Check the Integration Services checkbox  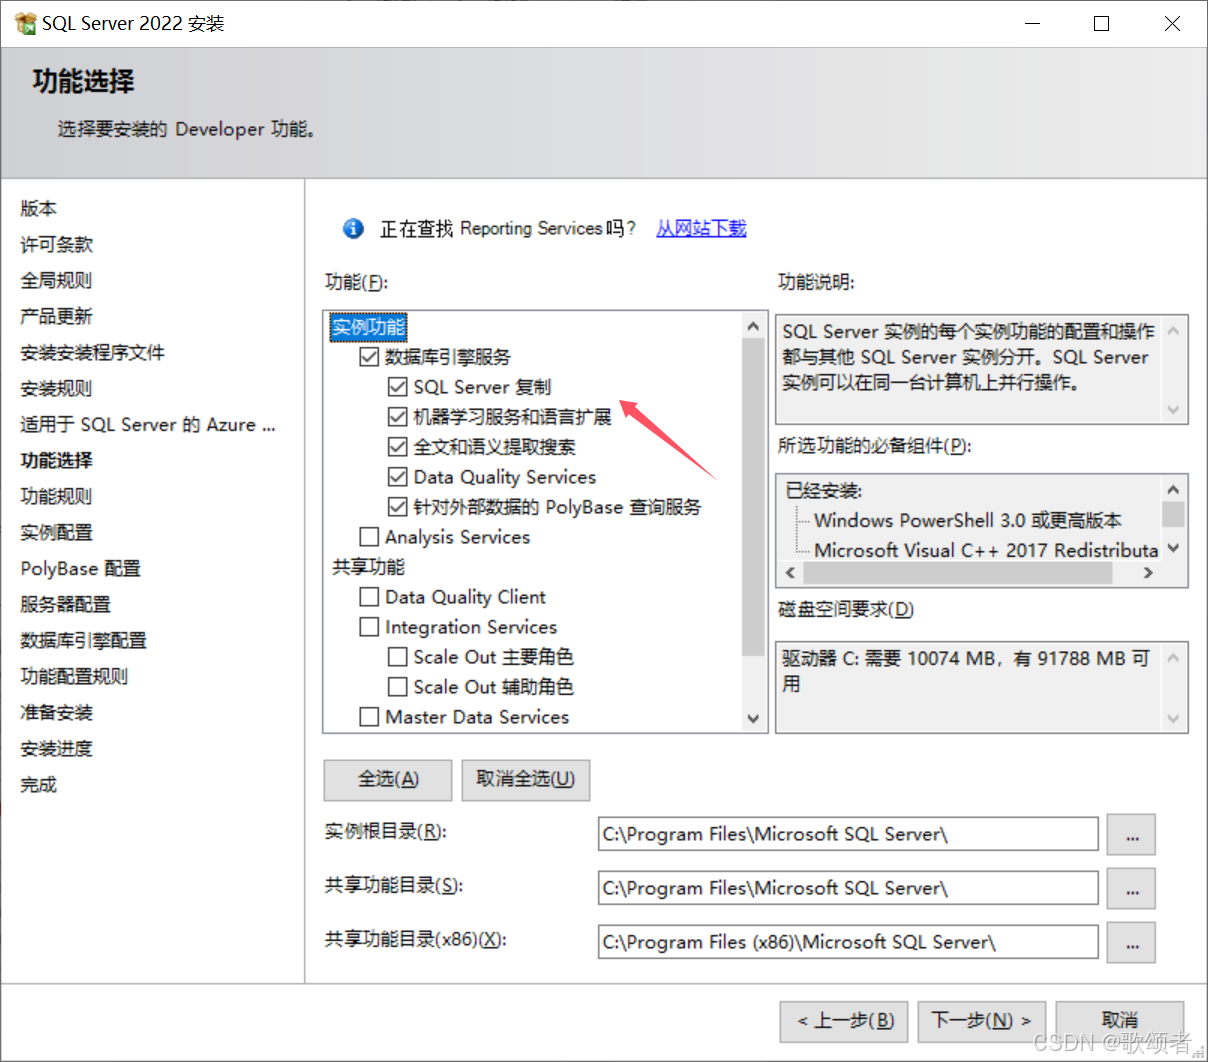(x=369, y=627)
